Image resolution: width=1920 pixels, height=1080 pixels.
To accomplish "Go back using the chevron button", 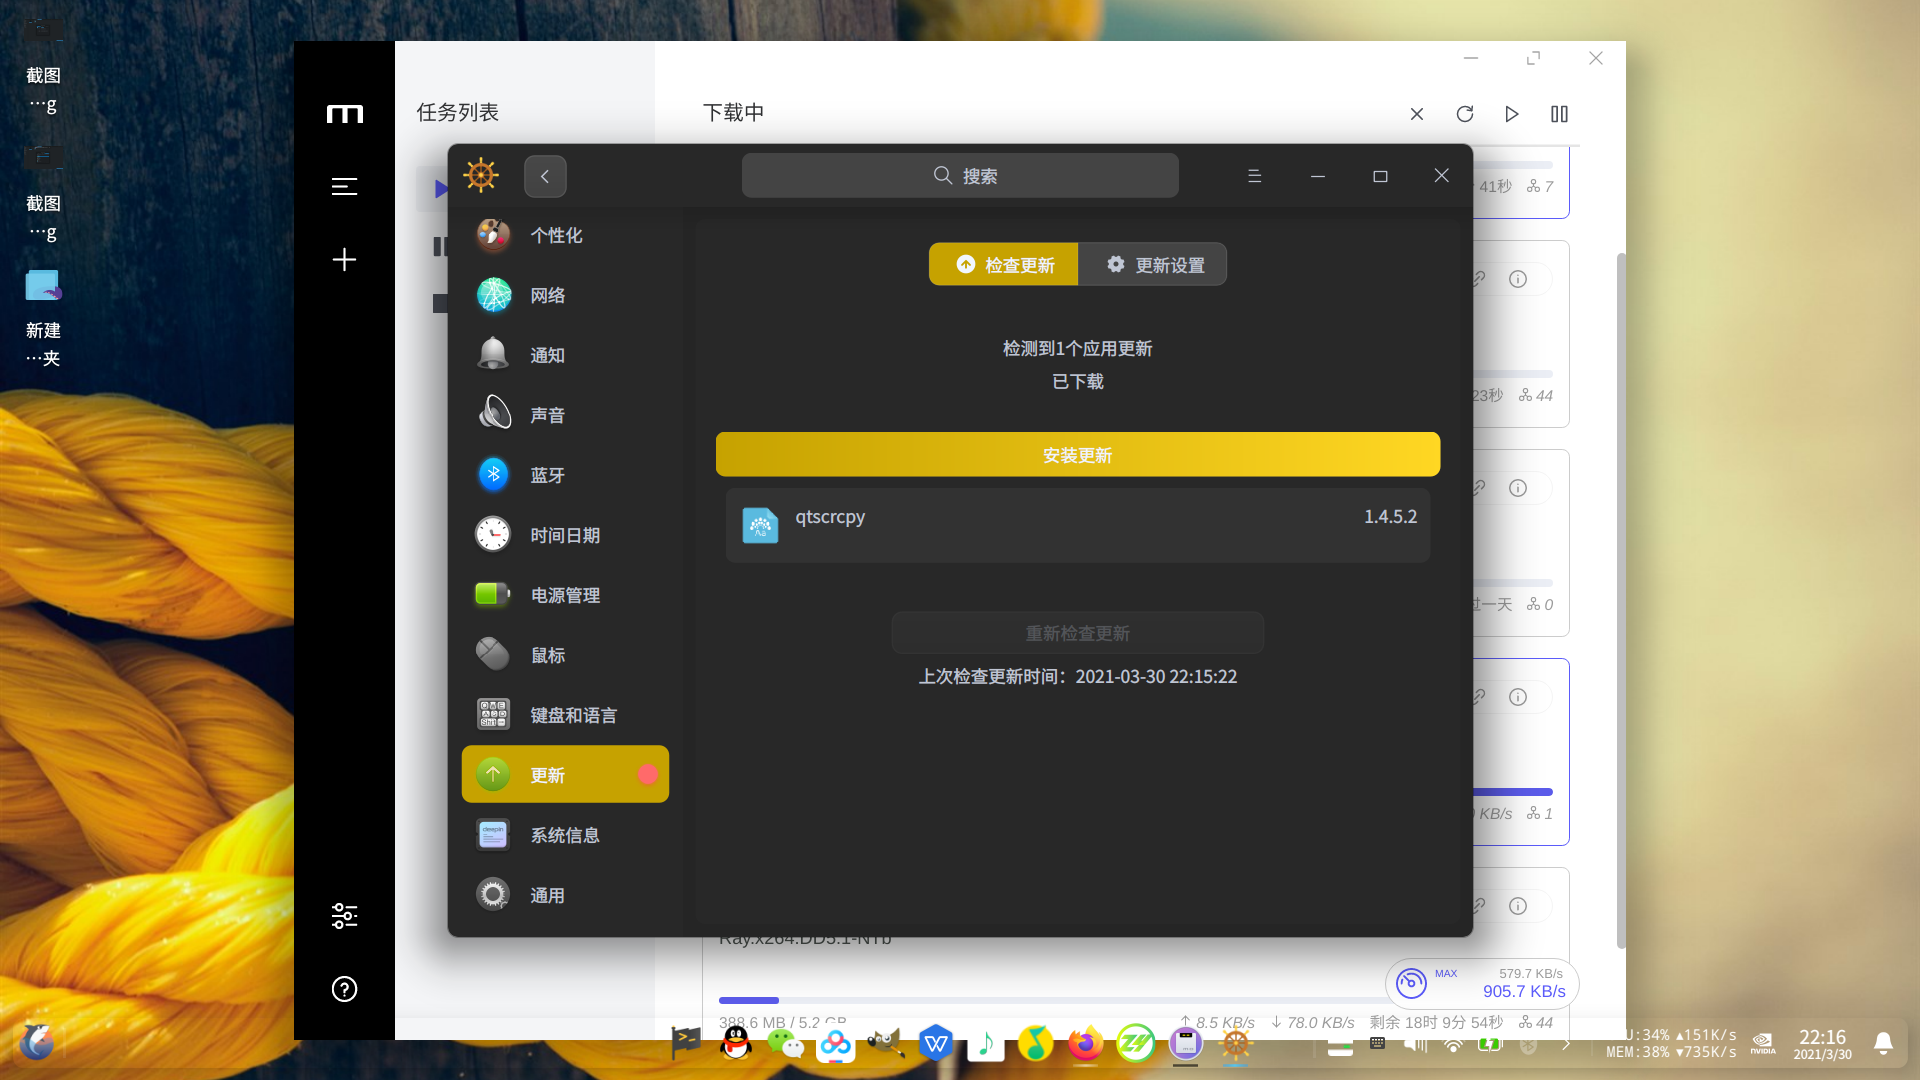I will click(545, 176).
